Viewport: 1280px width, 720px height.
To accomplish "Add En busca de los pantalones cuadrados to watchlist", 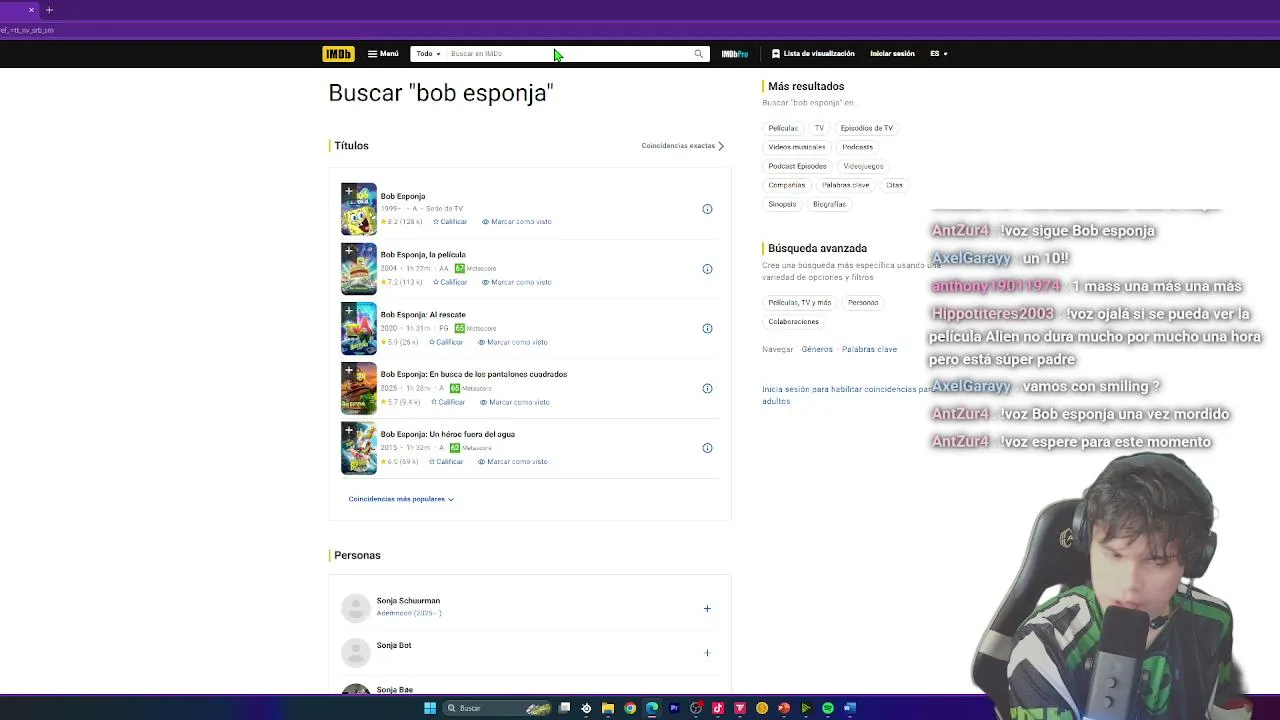I will coord(349,370).
